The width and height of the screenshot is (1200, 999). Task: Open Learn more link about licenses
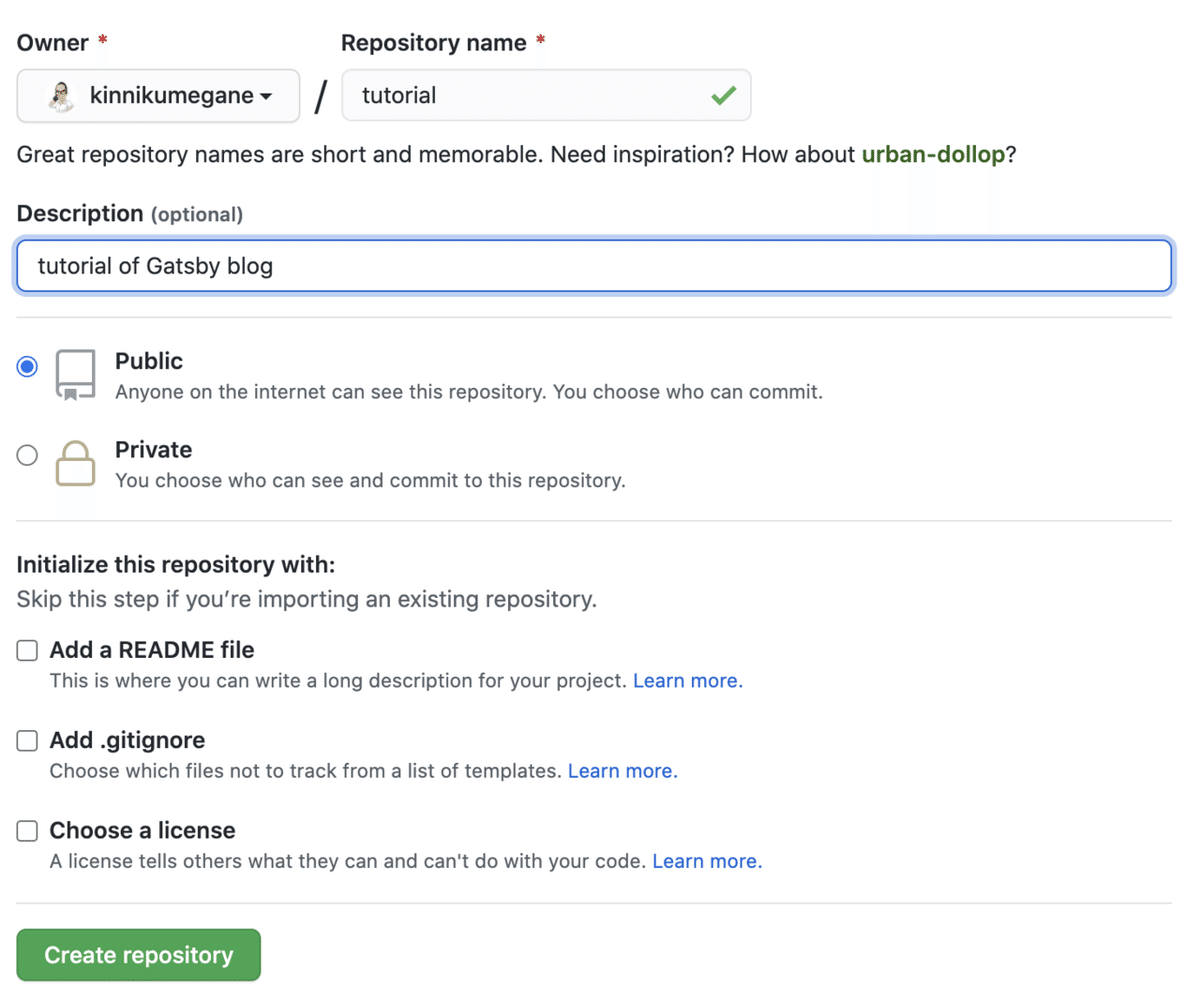click(x=707, y=861)
